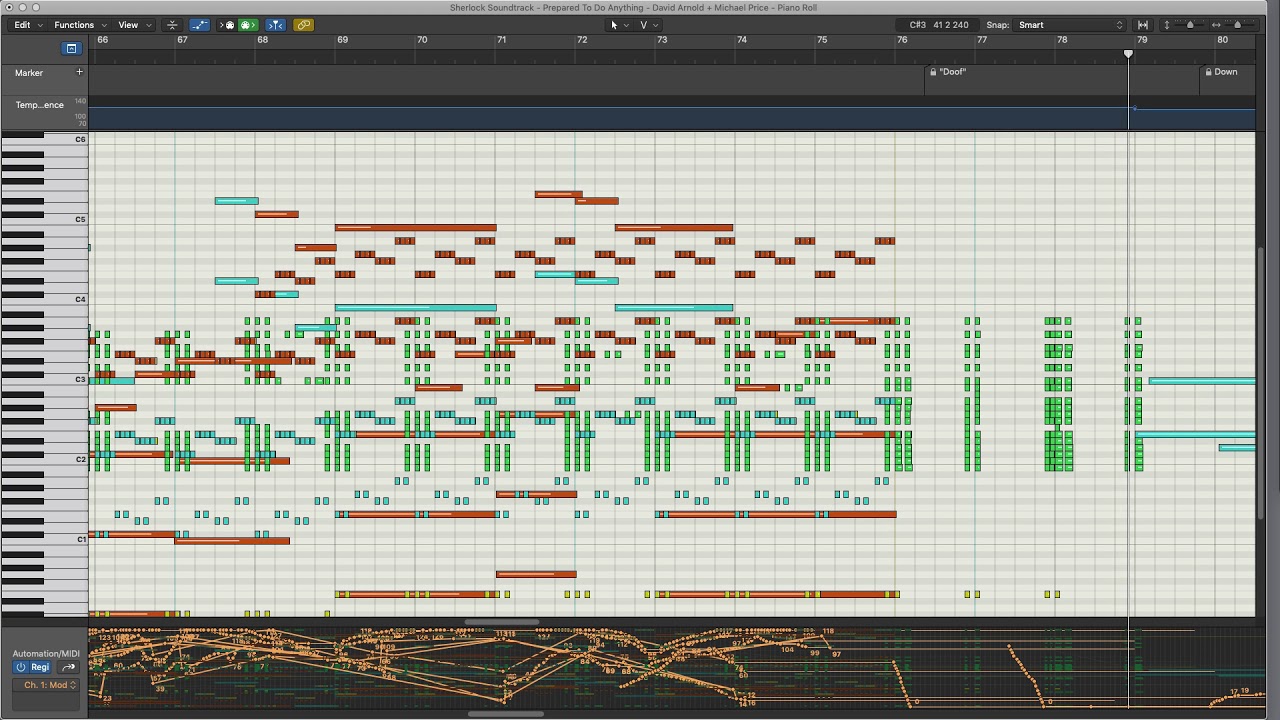Click the C5 piano key

tap(66, 220)
